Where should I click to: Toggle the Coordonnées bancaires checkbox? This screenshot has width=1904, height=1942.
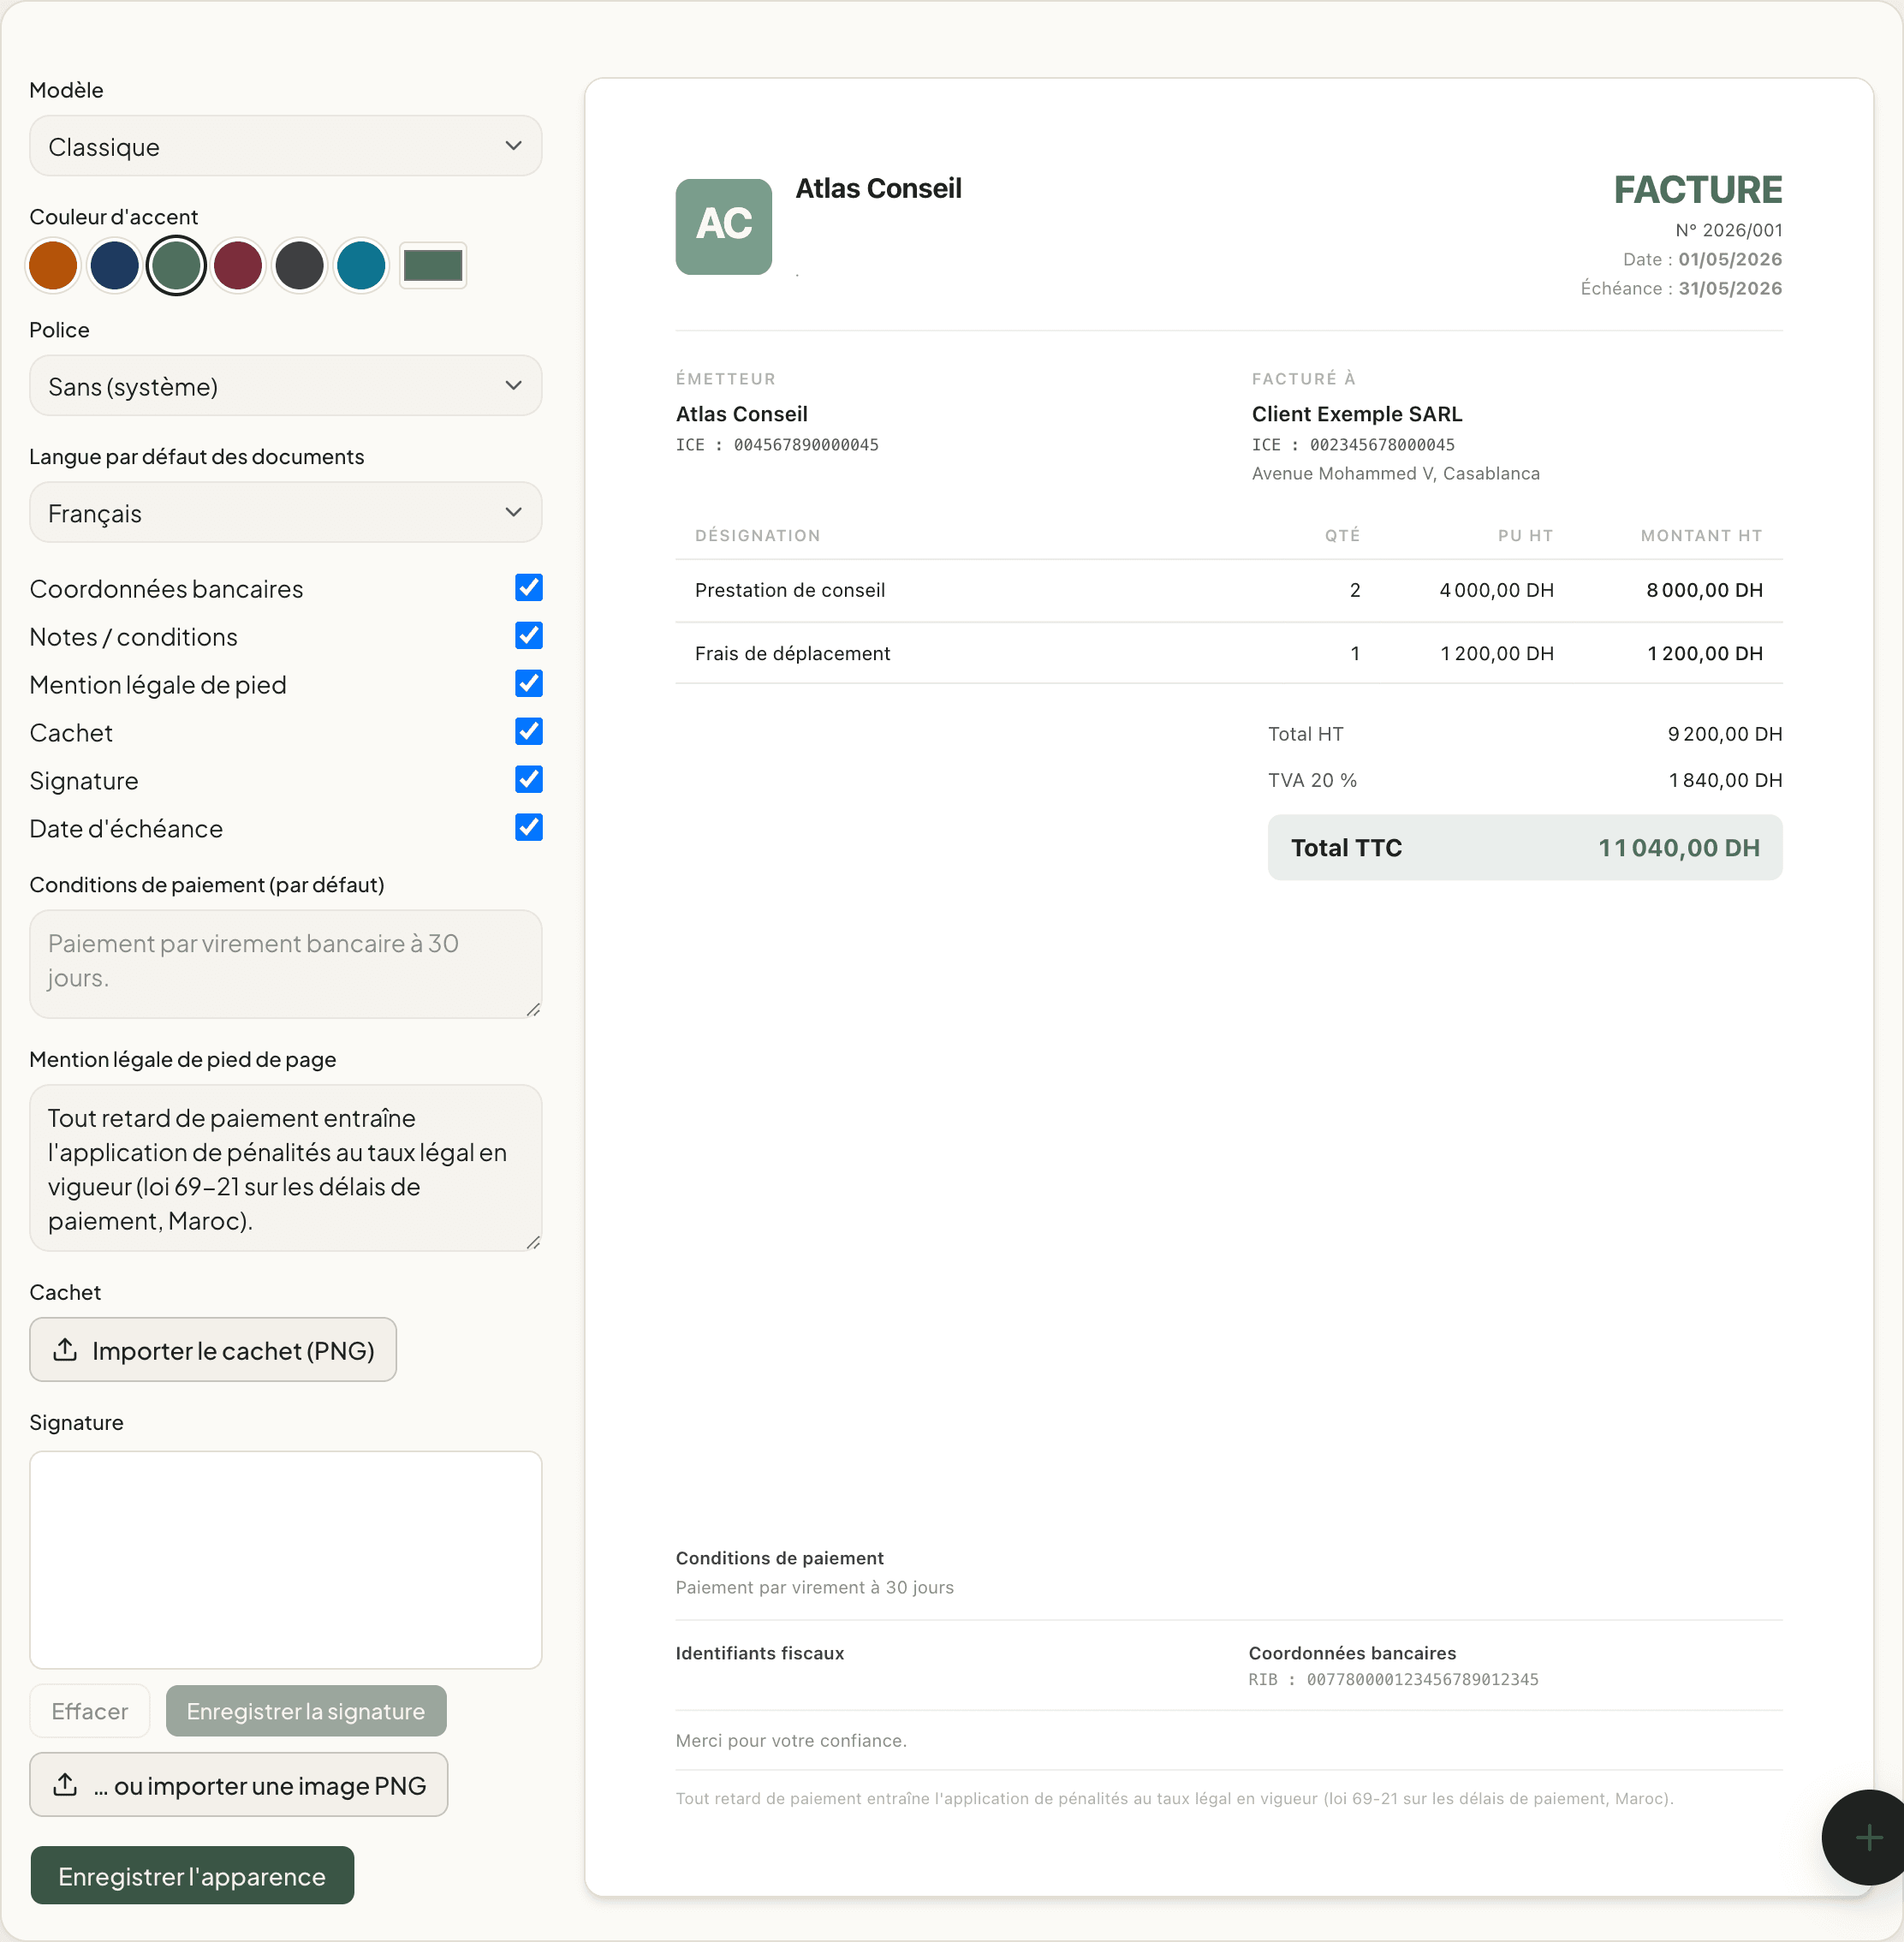tap(529, 588)
